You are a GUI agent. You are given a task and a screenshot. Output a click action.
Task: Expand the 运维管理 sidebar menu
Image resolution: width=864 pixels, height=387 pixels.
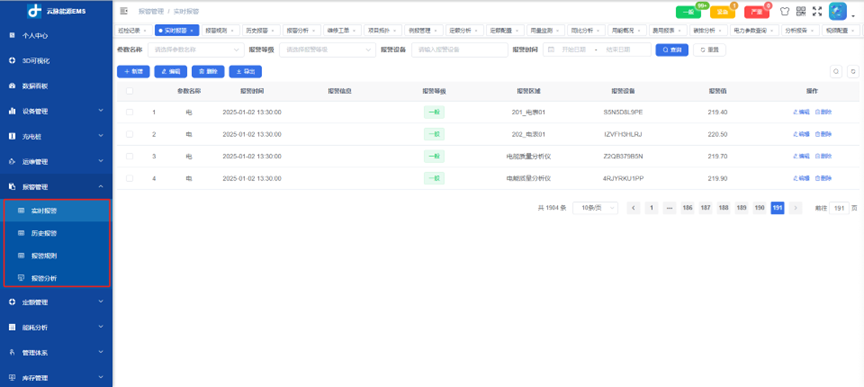tap(56, 162)
